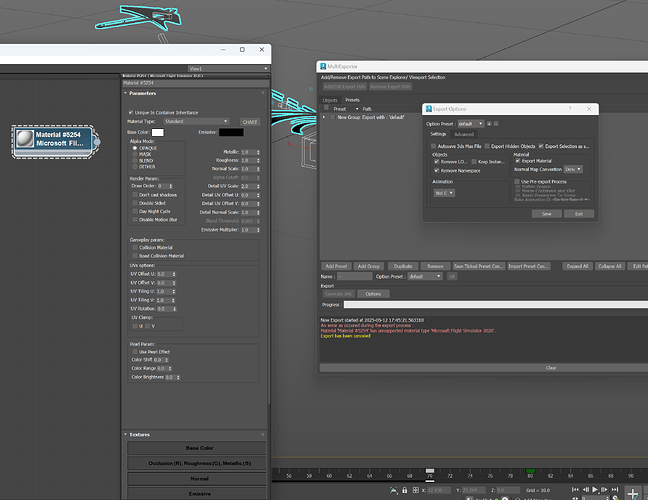Image resolution: width=648 pixels, height=500 pixels.
Task: Click the MultiExporter title bar icon
Action: click(x=323, y=66)
